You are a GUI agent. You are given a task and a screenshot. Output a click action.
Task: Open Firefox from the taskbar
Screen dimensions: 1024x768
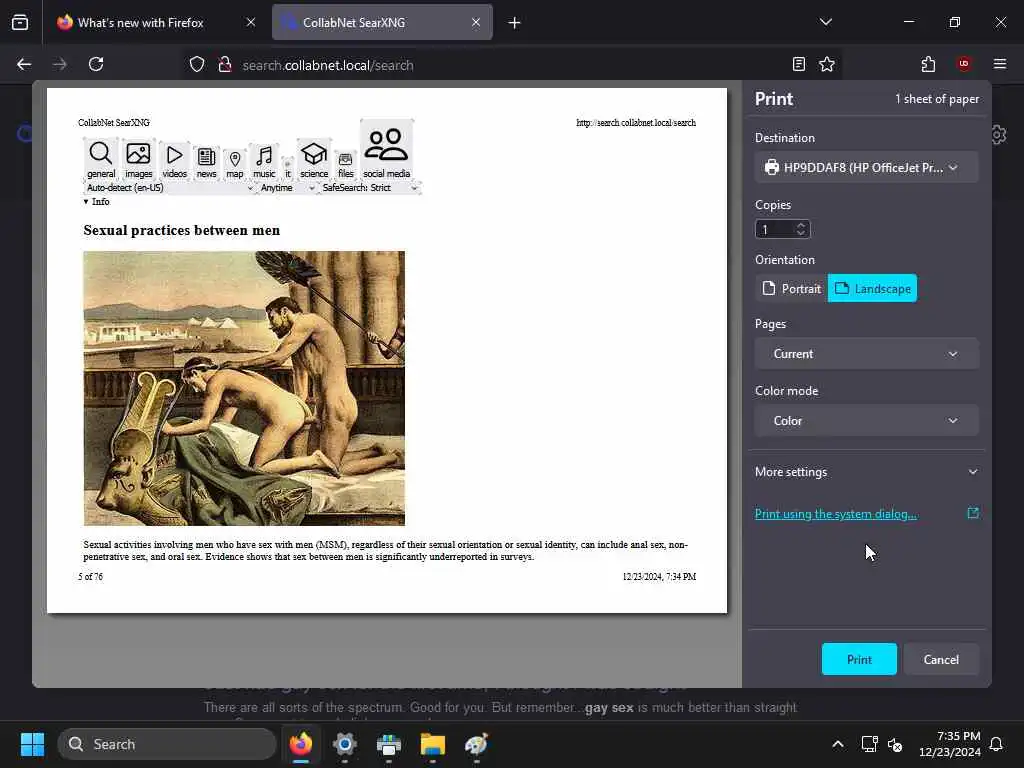(x=301, y=744)
